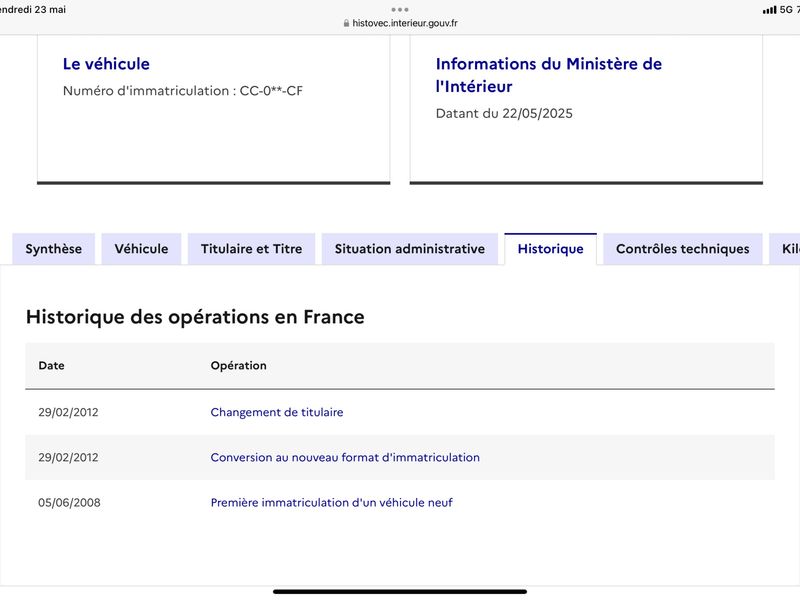Open the Synthèse tab

tap(54, 249)
